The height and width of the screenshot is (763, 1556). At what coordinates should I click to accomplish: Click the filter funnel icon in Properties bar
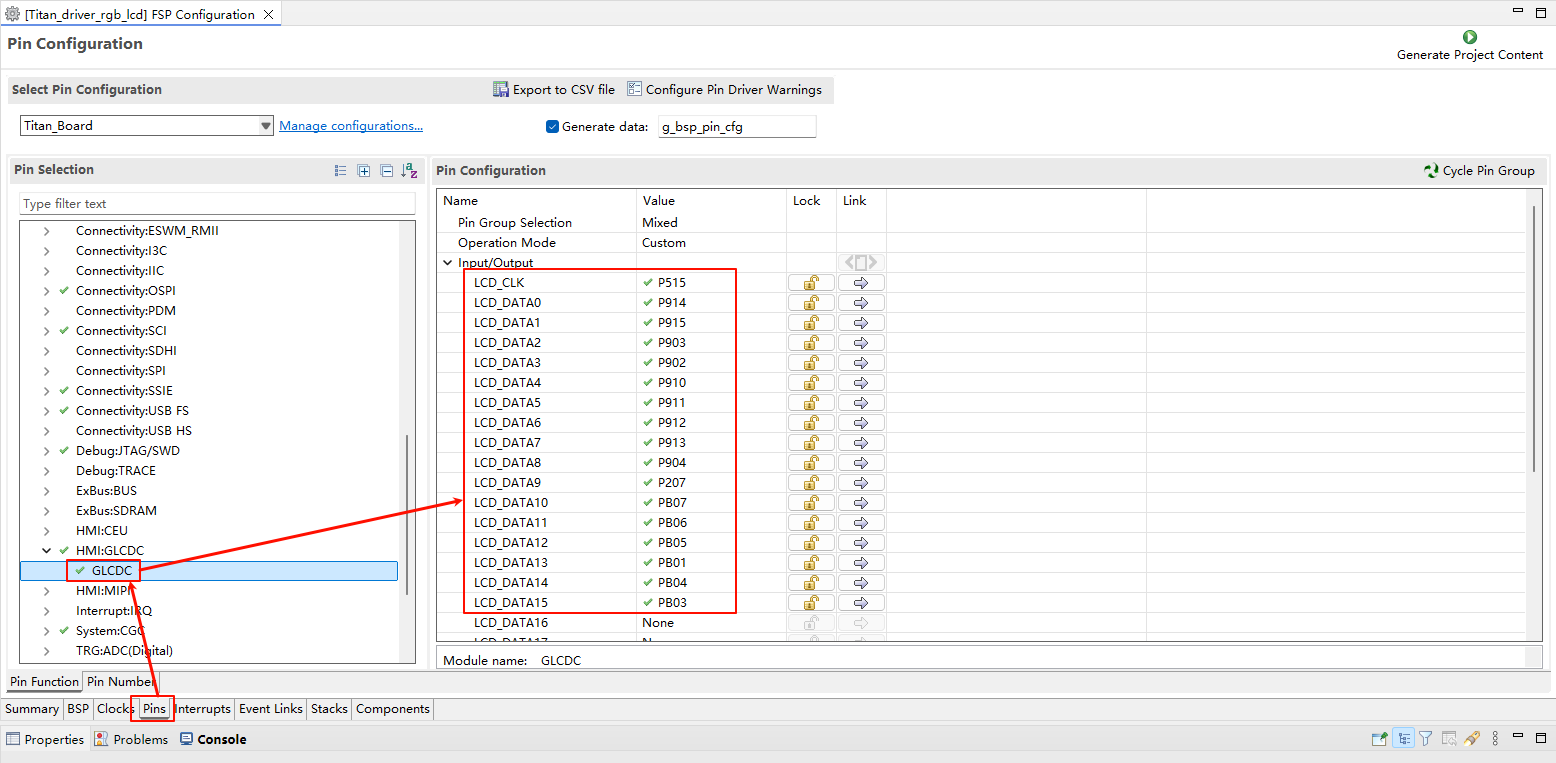[x=1426, y=739]
